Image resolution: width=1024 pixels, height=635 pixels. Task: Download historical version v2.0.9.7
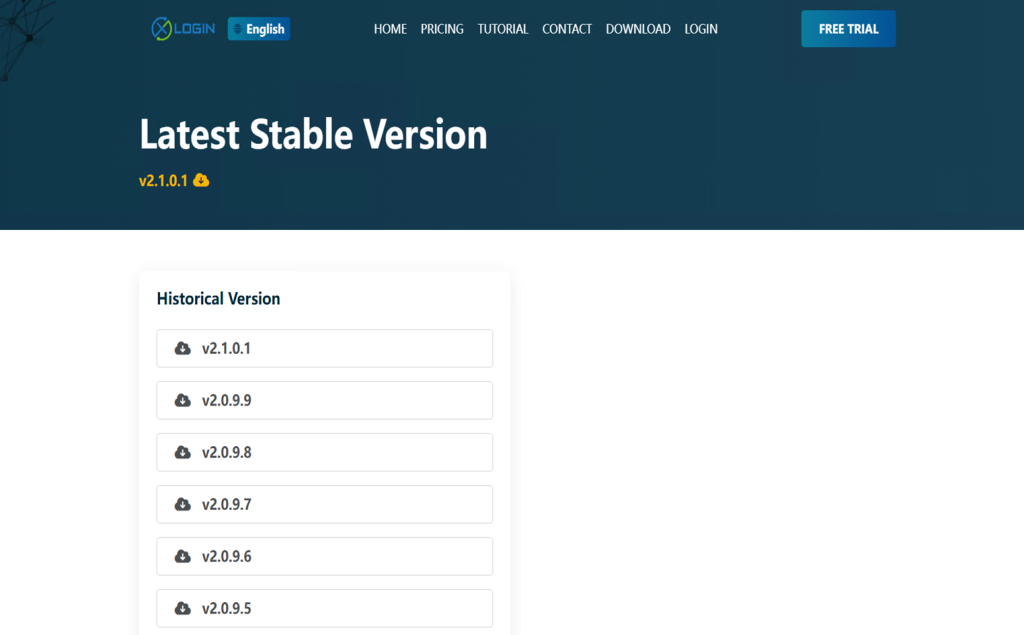click(325, 504)
